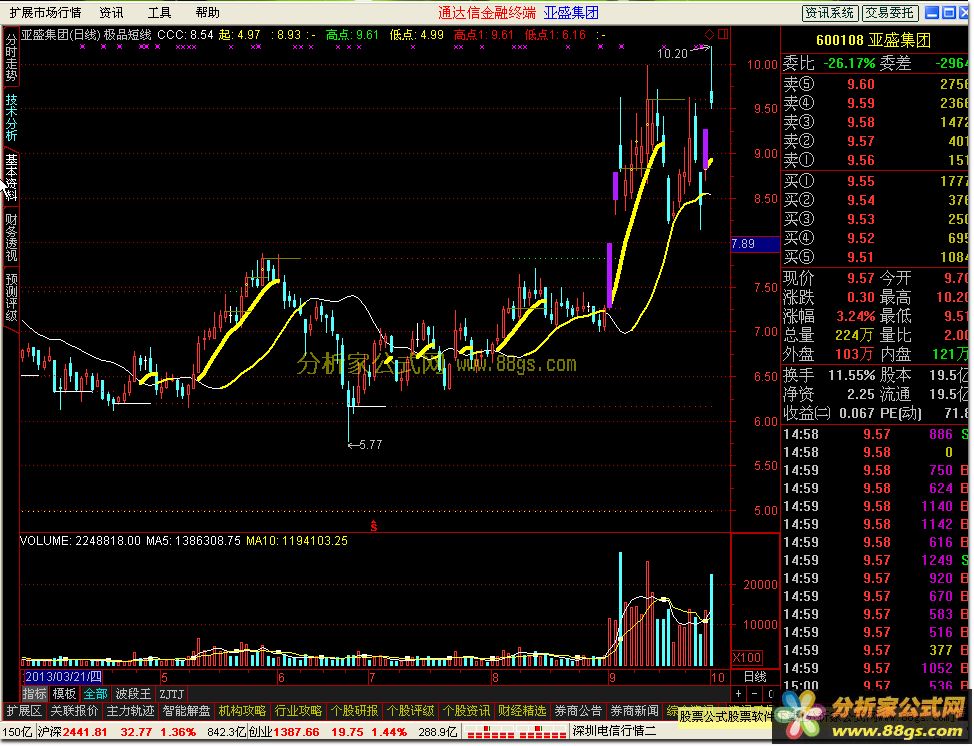Click the 14:58 tick with volume 886
Screen dimensions: 974x746
tap(875, 434)
